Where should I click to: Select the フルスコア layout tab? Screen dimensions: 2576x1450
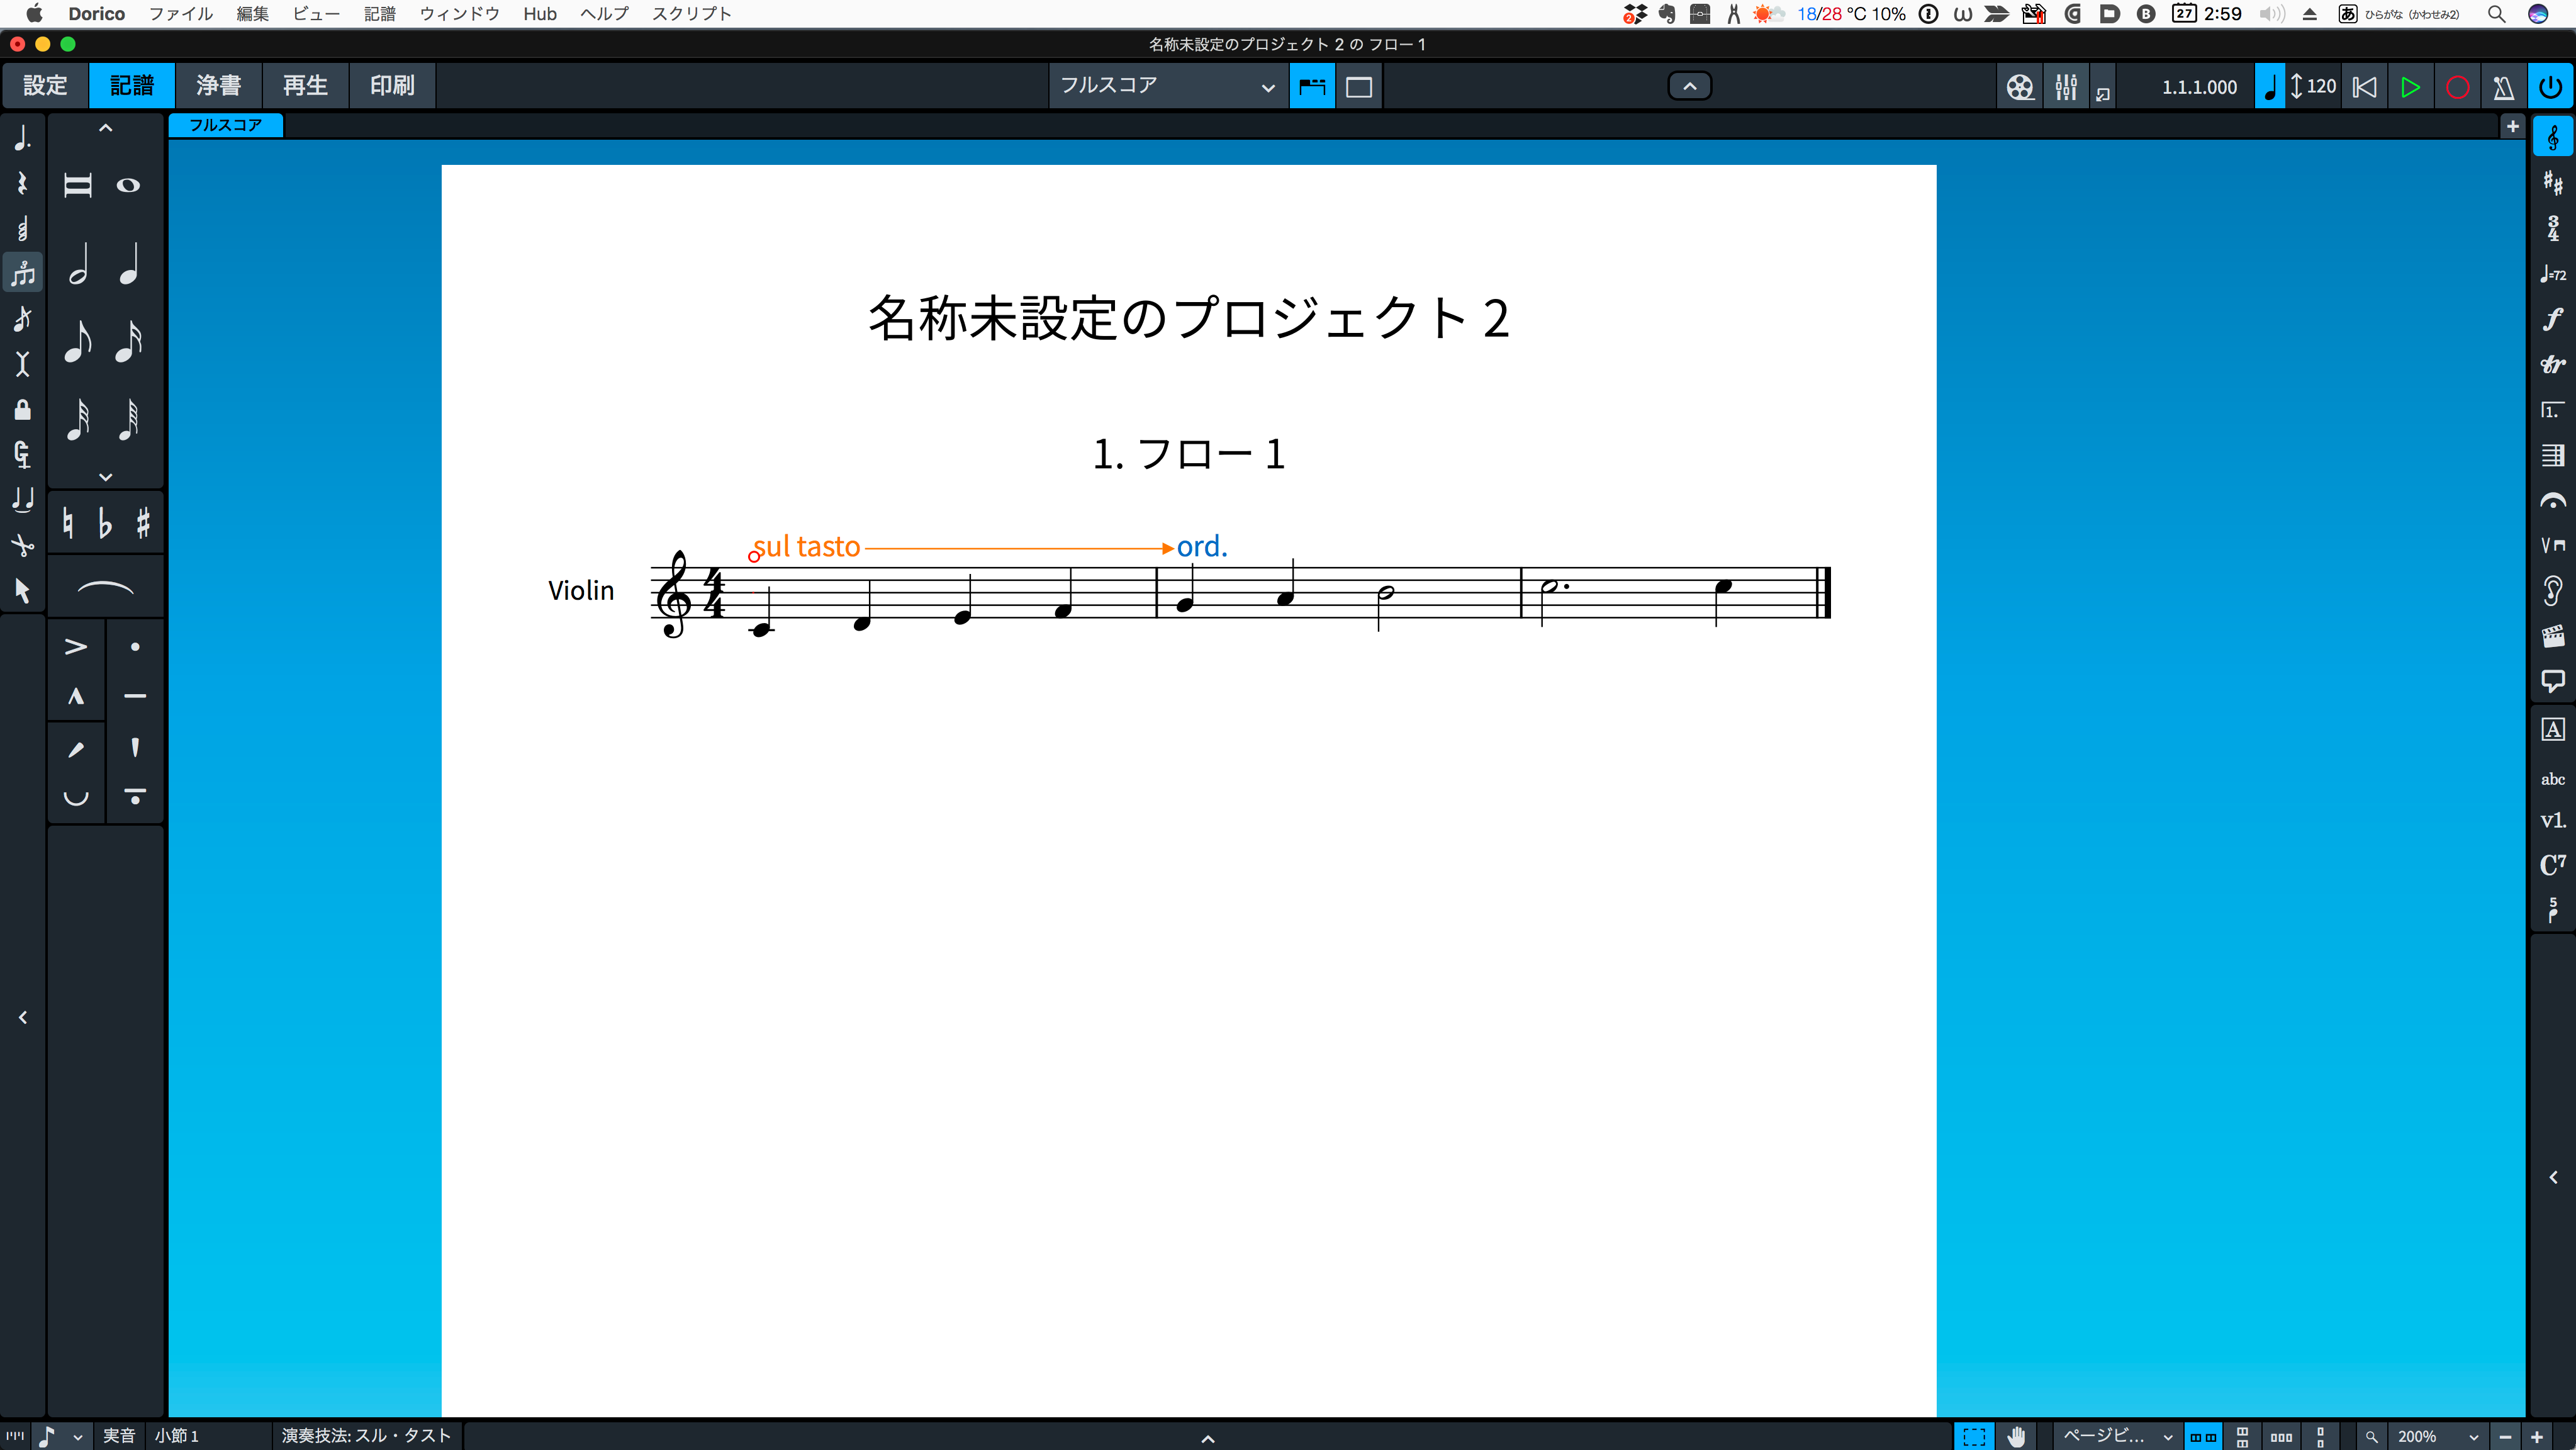225,125
